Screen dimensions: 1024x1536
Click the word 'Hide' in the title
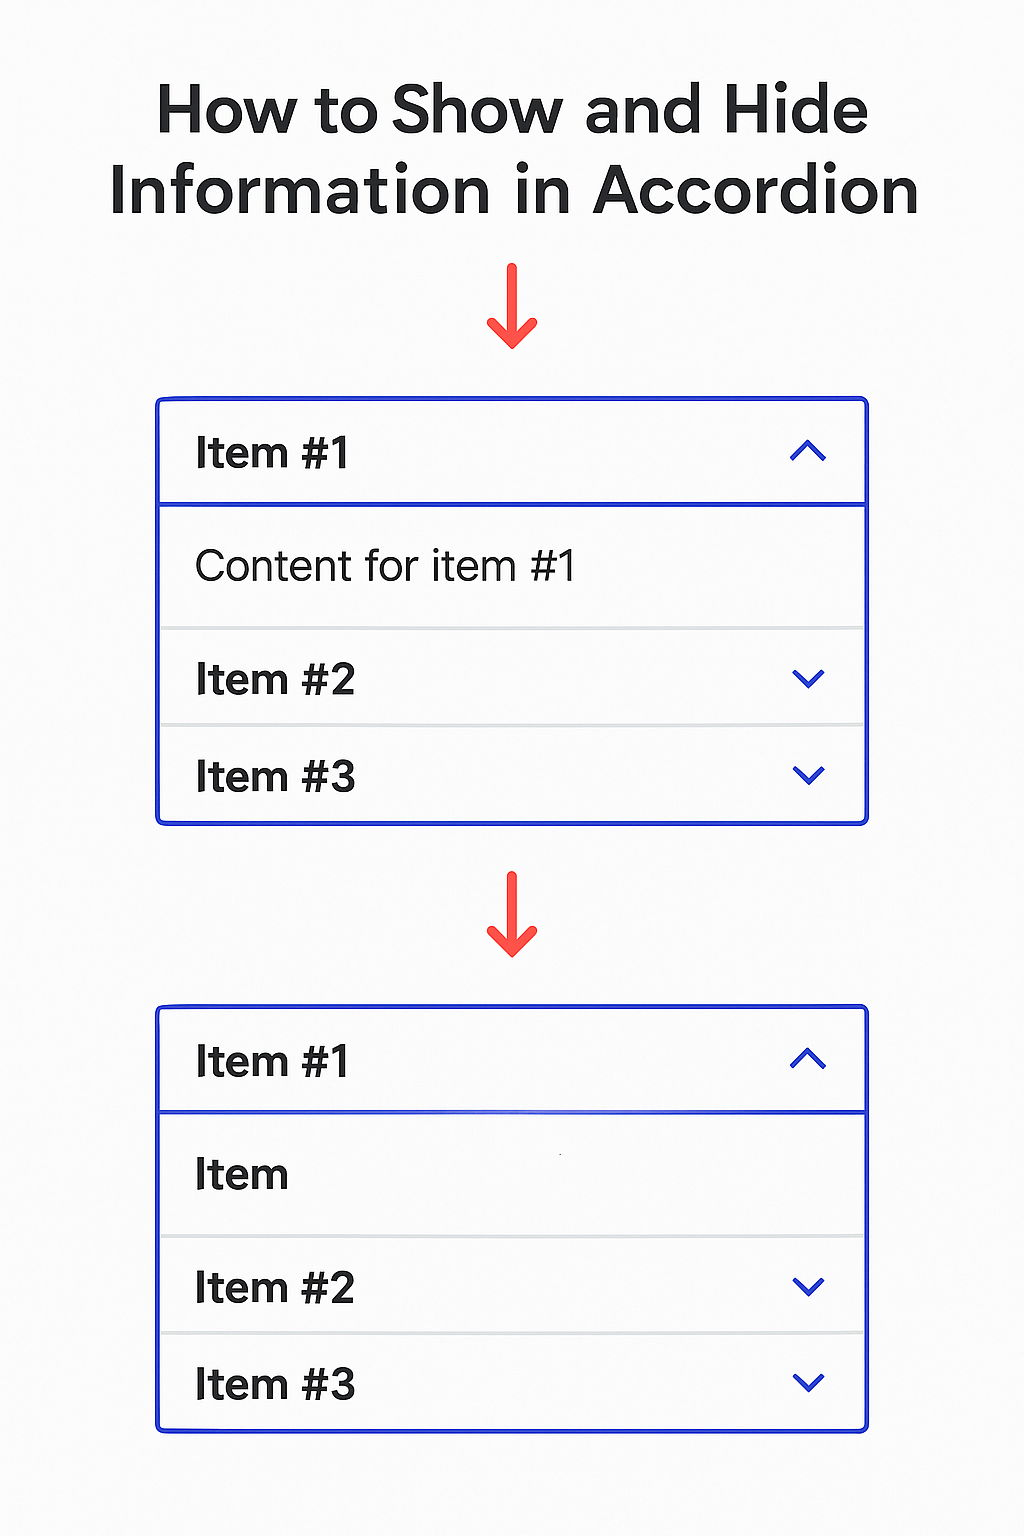pyautogui.click(x=796, y=110)
